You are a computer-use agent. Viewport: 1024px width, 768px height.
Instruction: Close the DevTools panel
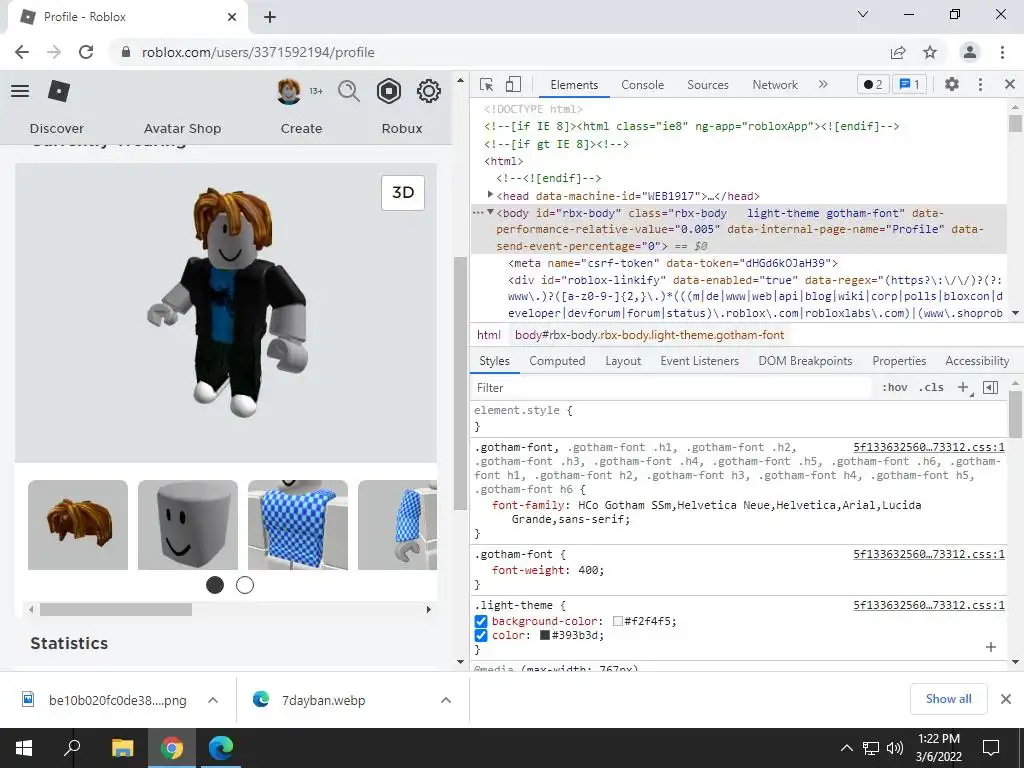pyautogui.click(x=1010, y=84)
